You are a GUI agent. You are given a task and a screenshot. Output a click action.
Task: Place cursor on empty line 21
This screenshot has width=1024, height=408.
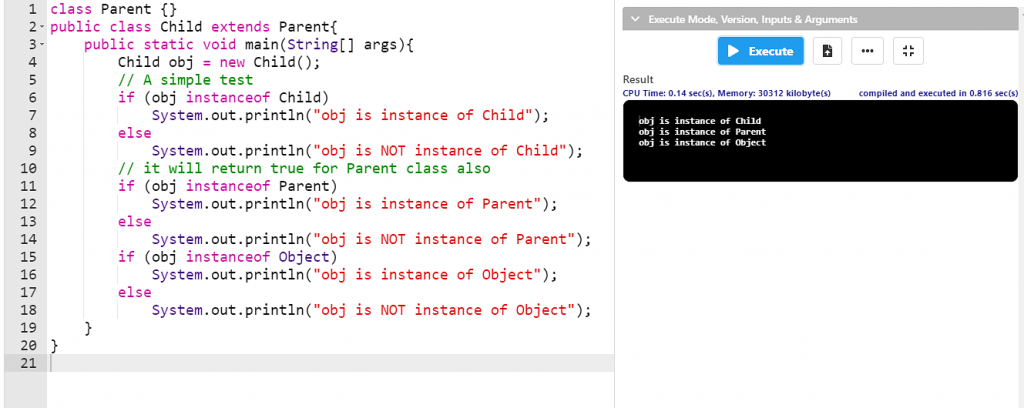[x=300, y=362]
